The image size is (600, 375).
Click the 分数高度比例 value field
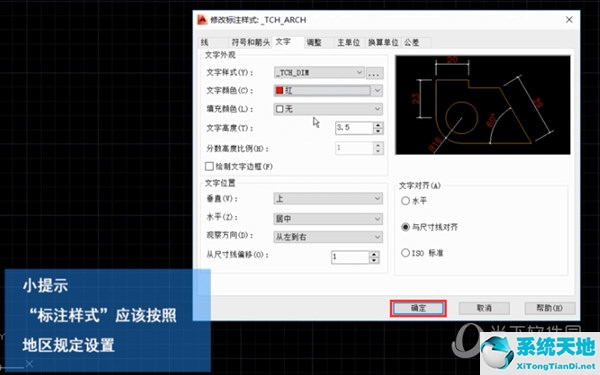click(354, 148)
